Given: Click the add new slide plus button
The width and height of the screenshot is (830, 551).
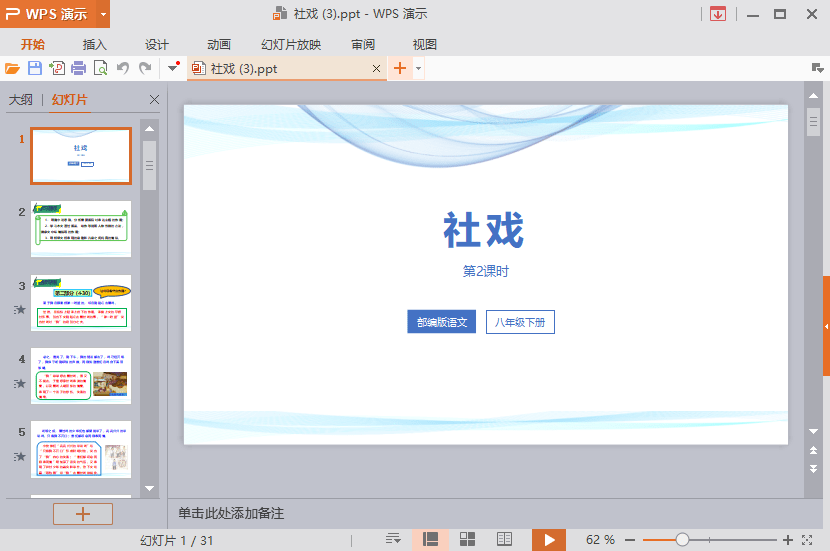Looking at the screenshot, I should 82,514.
